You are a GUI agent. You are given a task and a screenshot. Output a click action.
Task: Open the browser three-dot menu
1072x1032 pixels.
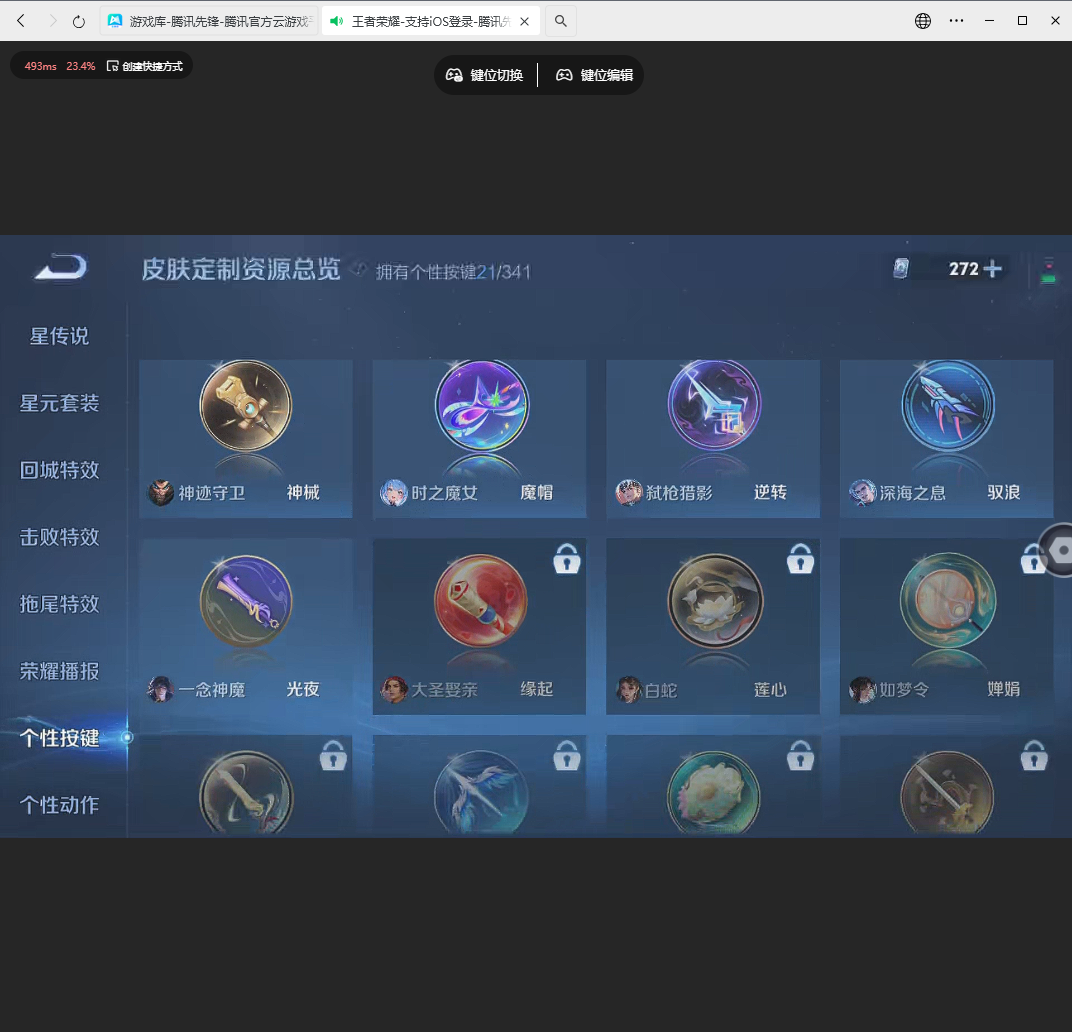pyautogui.click(x=956, y=19)
